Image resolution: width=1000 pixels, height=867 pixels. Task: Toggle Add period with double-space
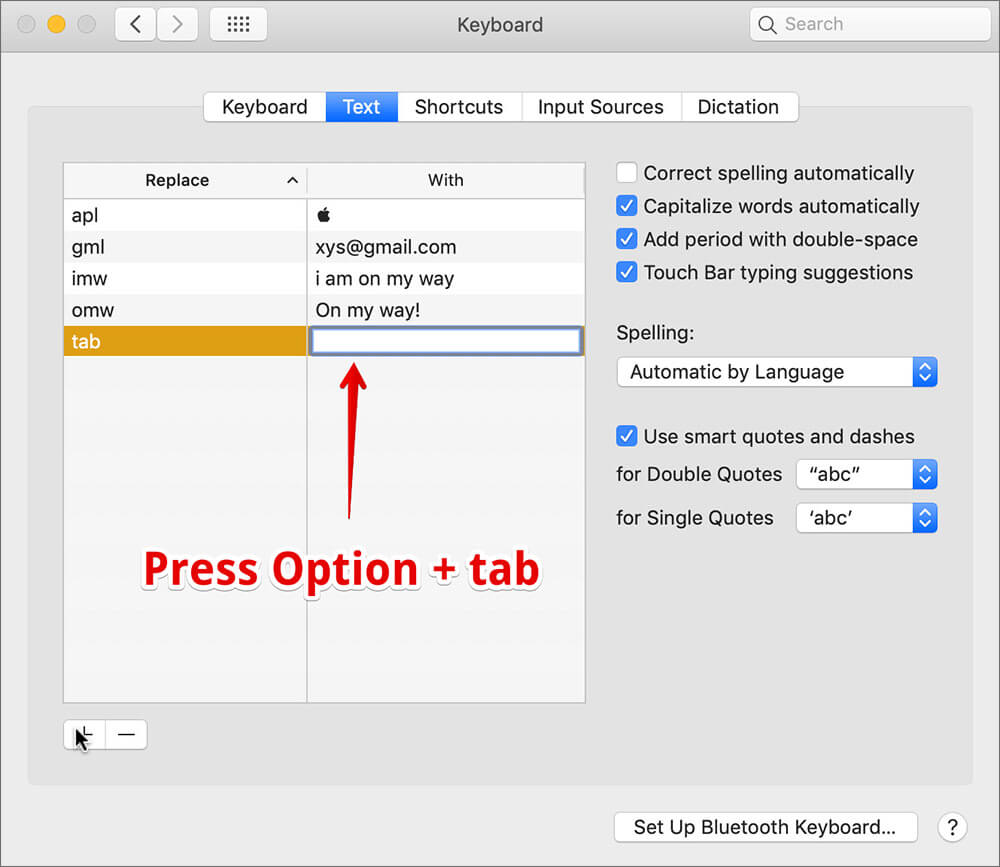626,239
